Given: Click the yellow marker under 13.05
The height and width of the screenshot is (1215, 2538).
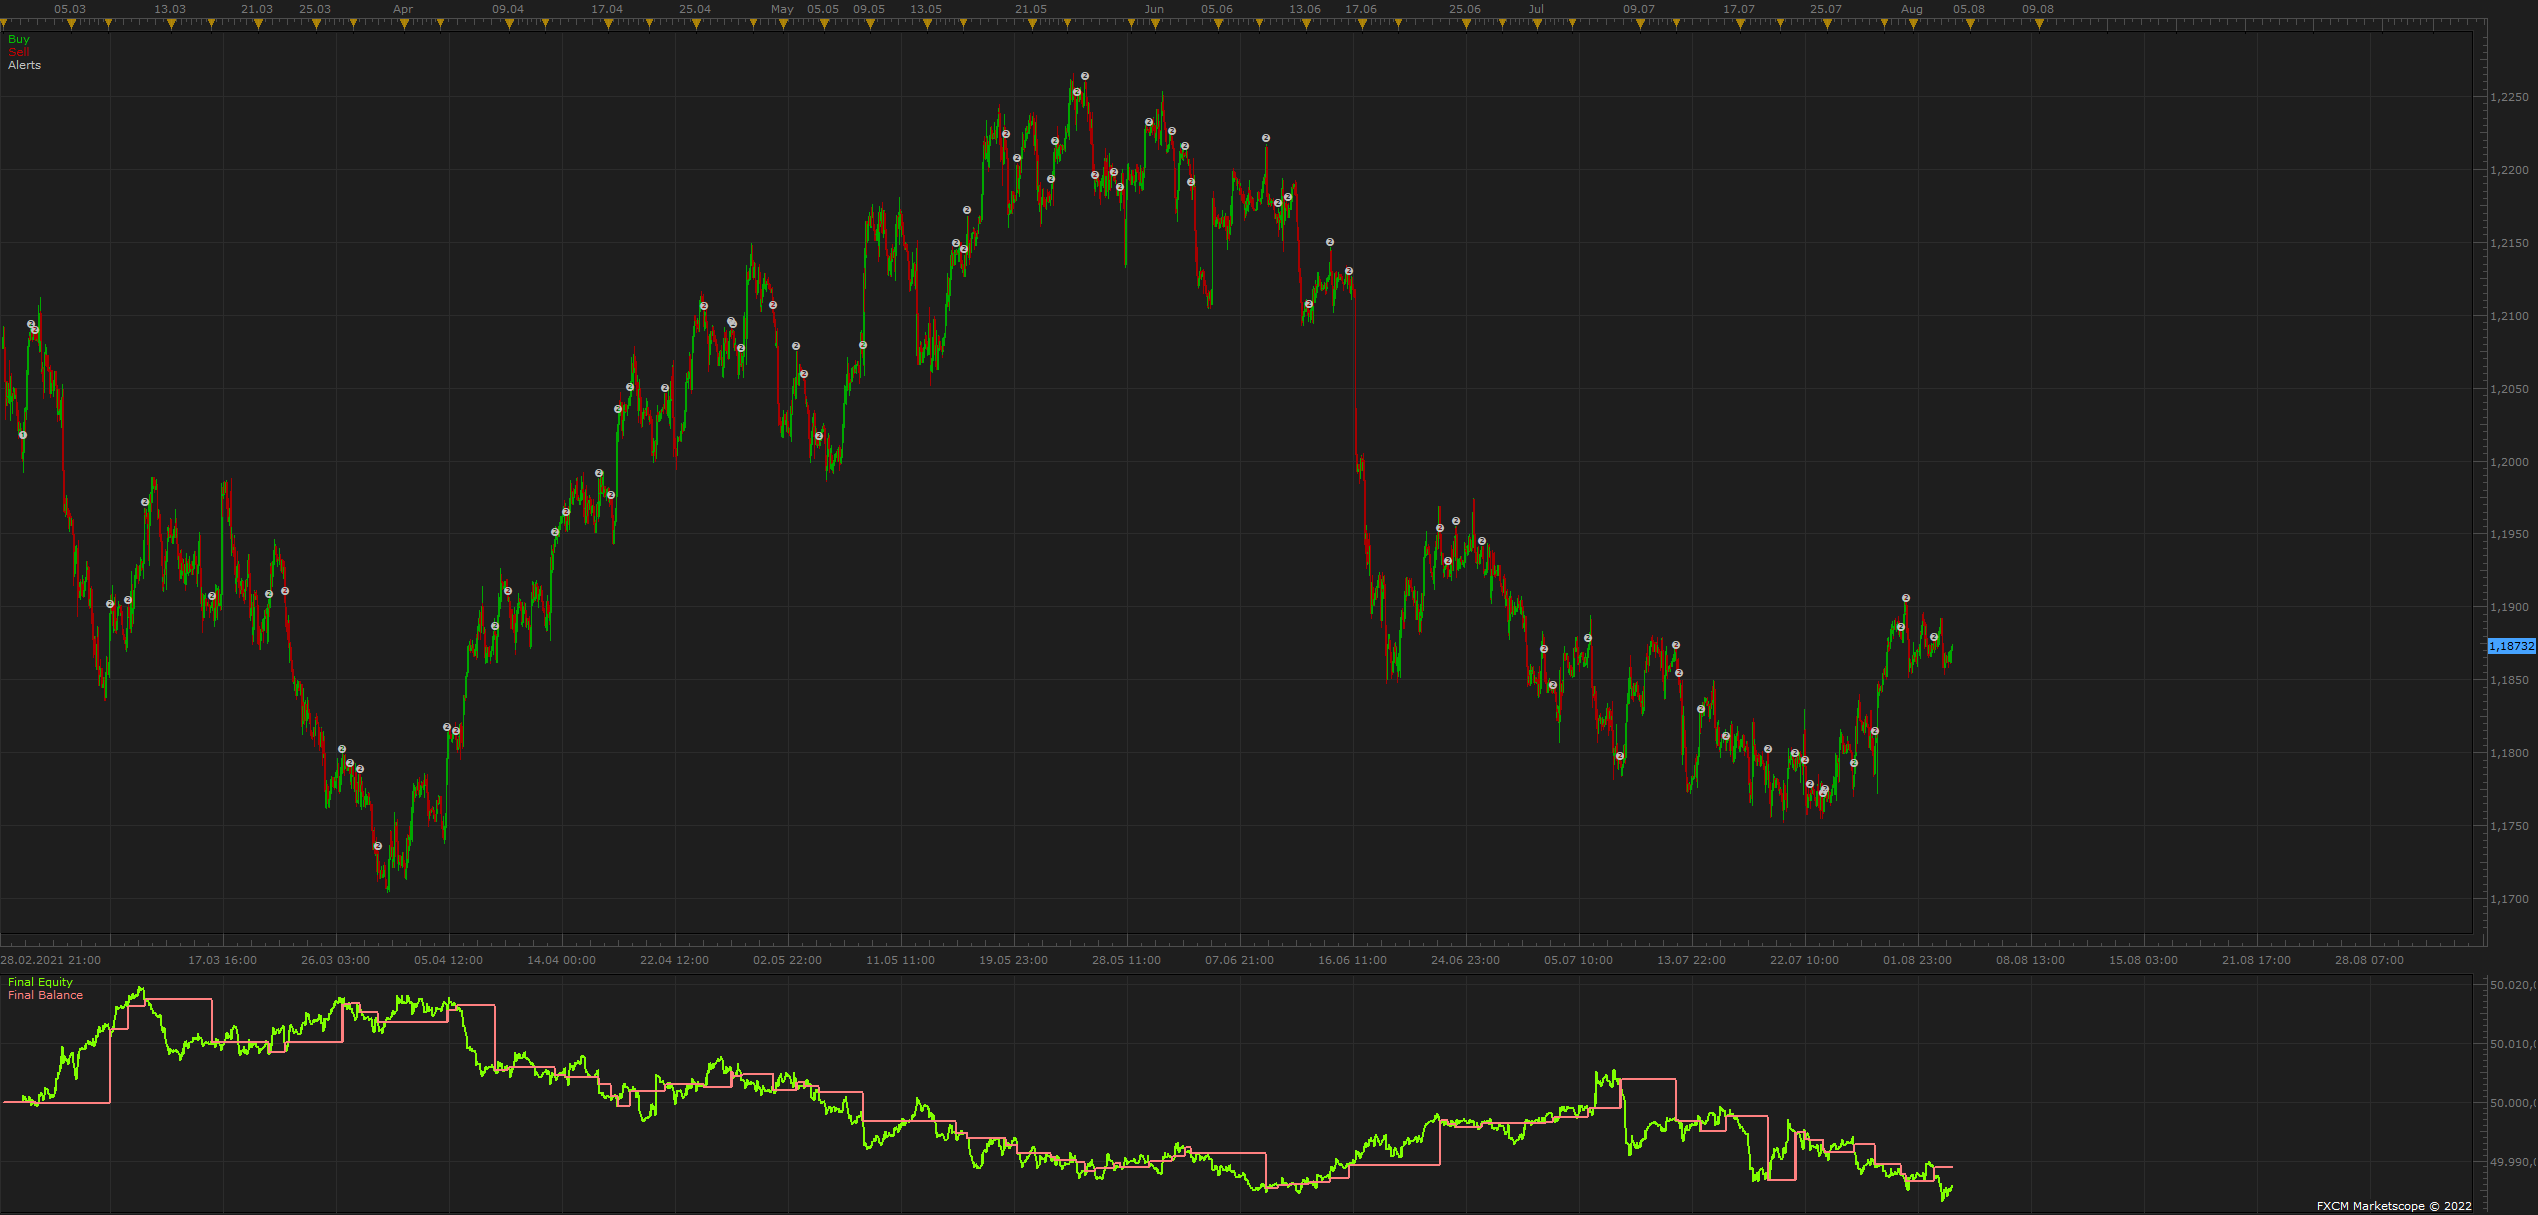Looking at the screenshot, I should pos(927,24).
